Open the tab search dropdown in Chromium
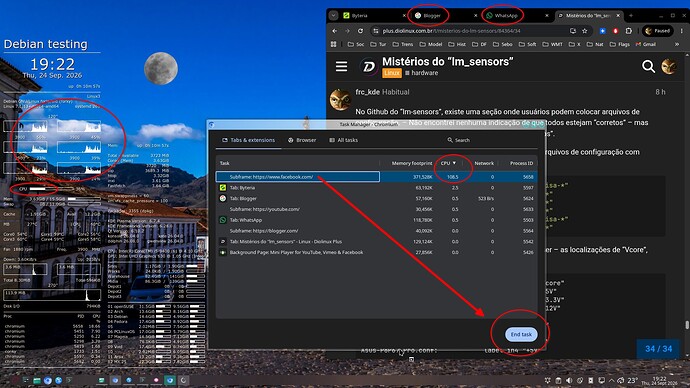 pyautogui.click(x=333, y=15)
